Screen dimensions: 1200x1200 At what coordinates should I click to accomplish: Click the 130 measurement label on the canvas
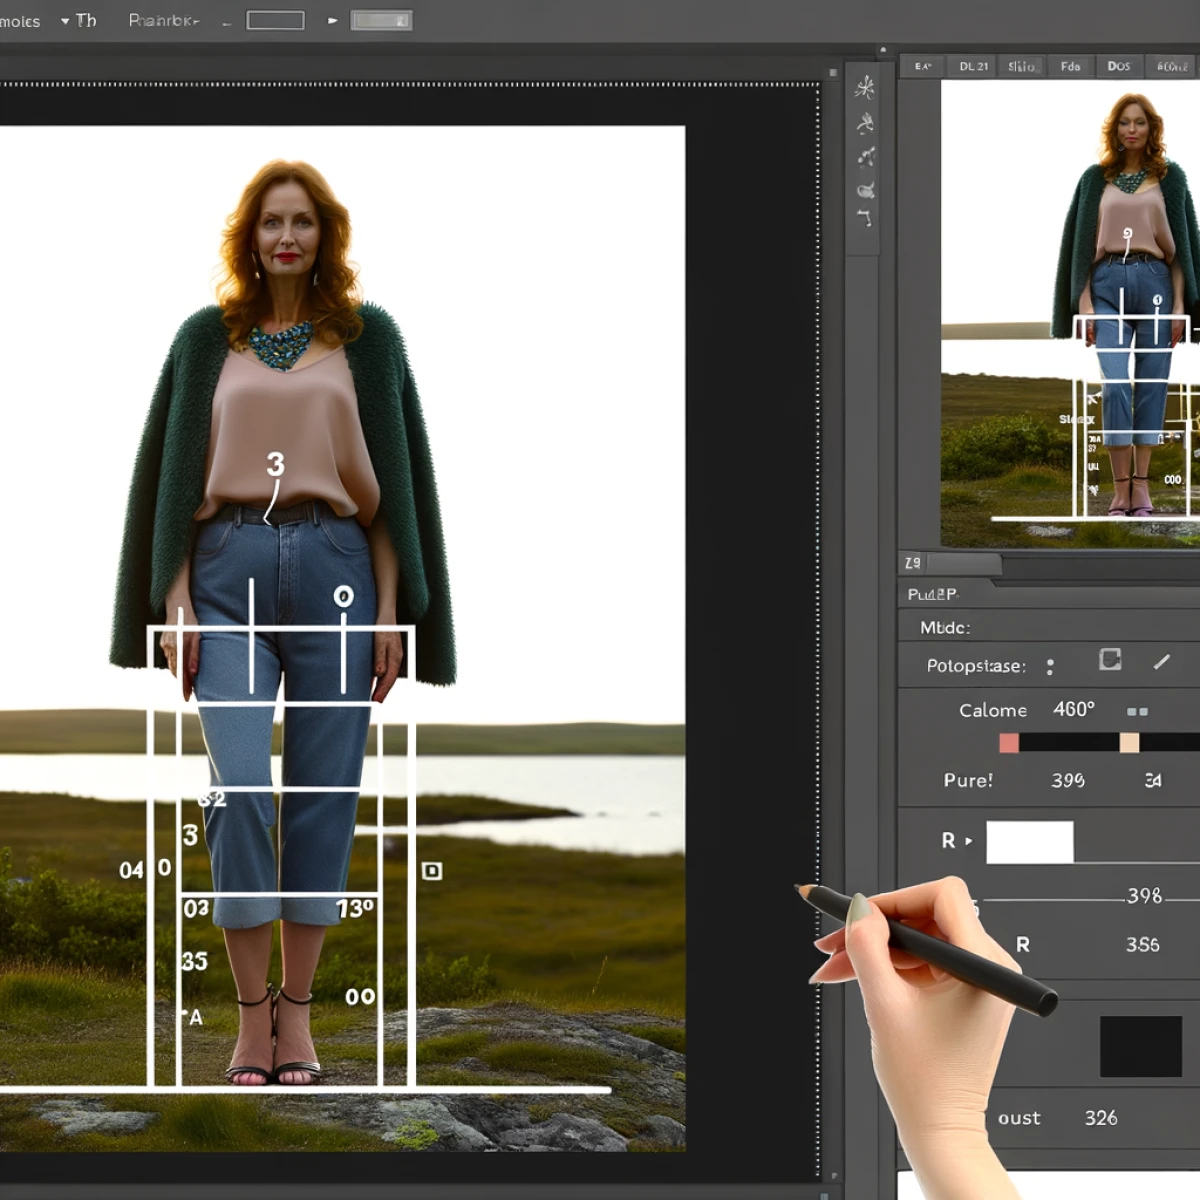coord(355,909)
